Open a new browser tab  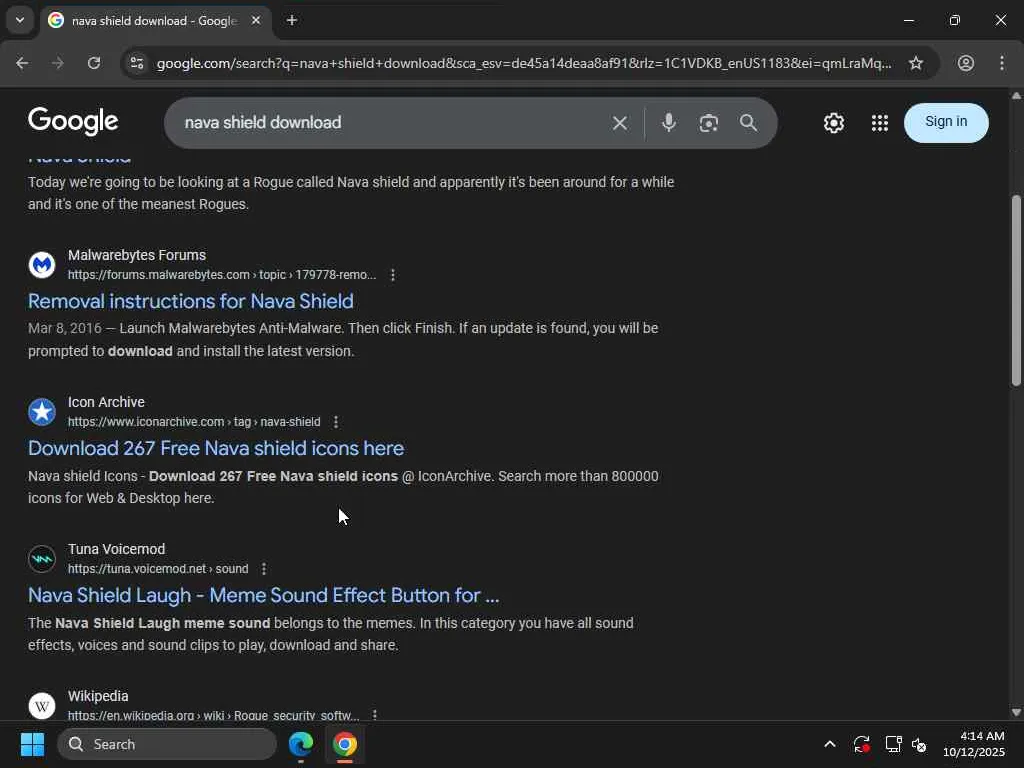tap(292, 21)
